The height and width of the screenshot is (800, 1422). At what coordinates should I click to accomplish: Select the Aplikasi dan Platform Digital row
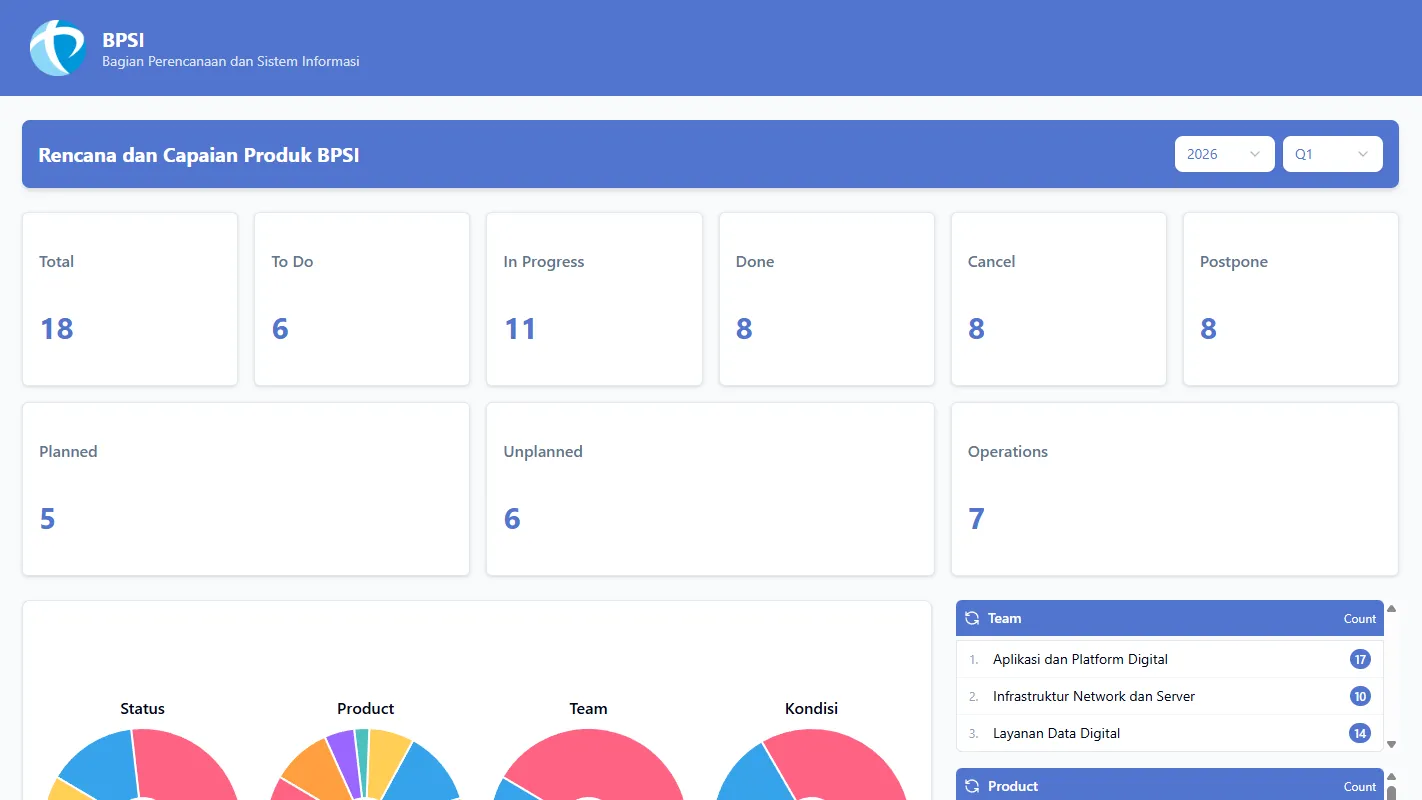pyautogui.click(x=1080, y=659)
